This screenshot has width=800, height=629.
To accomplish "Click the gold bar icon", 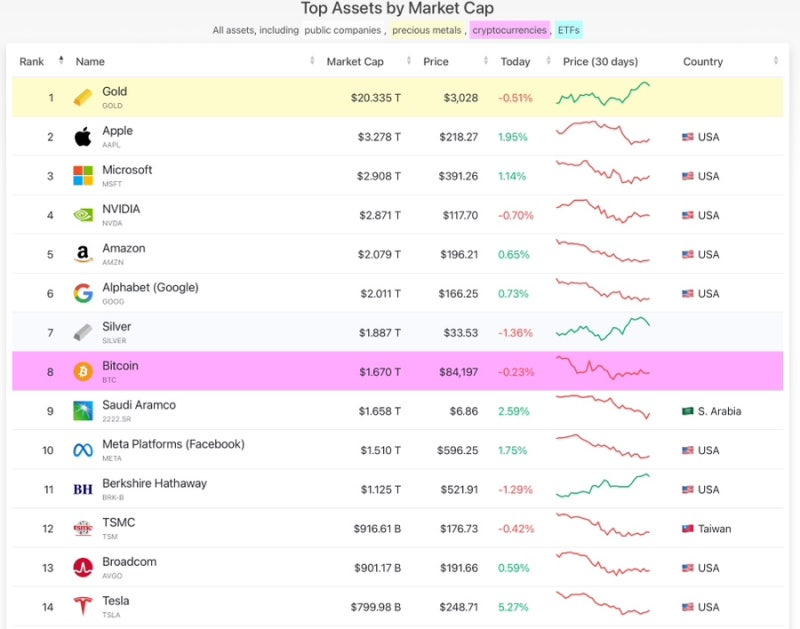I will (83, 98).
